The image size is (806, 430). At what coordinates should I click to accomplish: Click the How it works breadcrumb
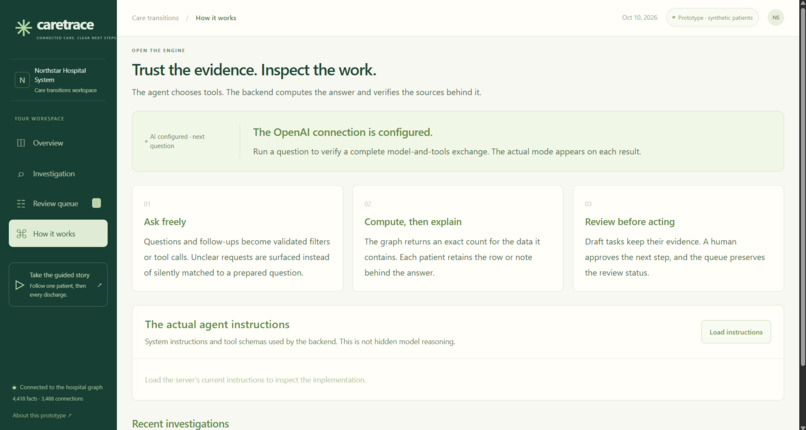pyautogui.click(x=216, y=18)
